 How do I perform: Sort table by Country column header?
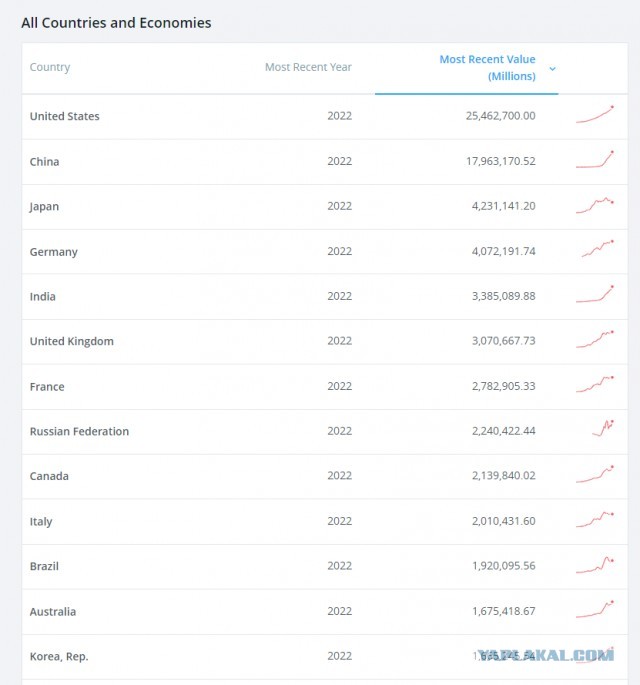50,67
